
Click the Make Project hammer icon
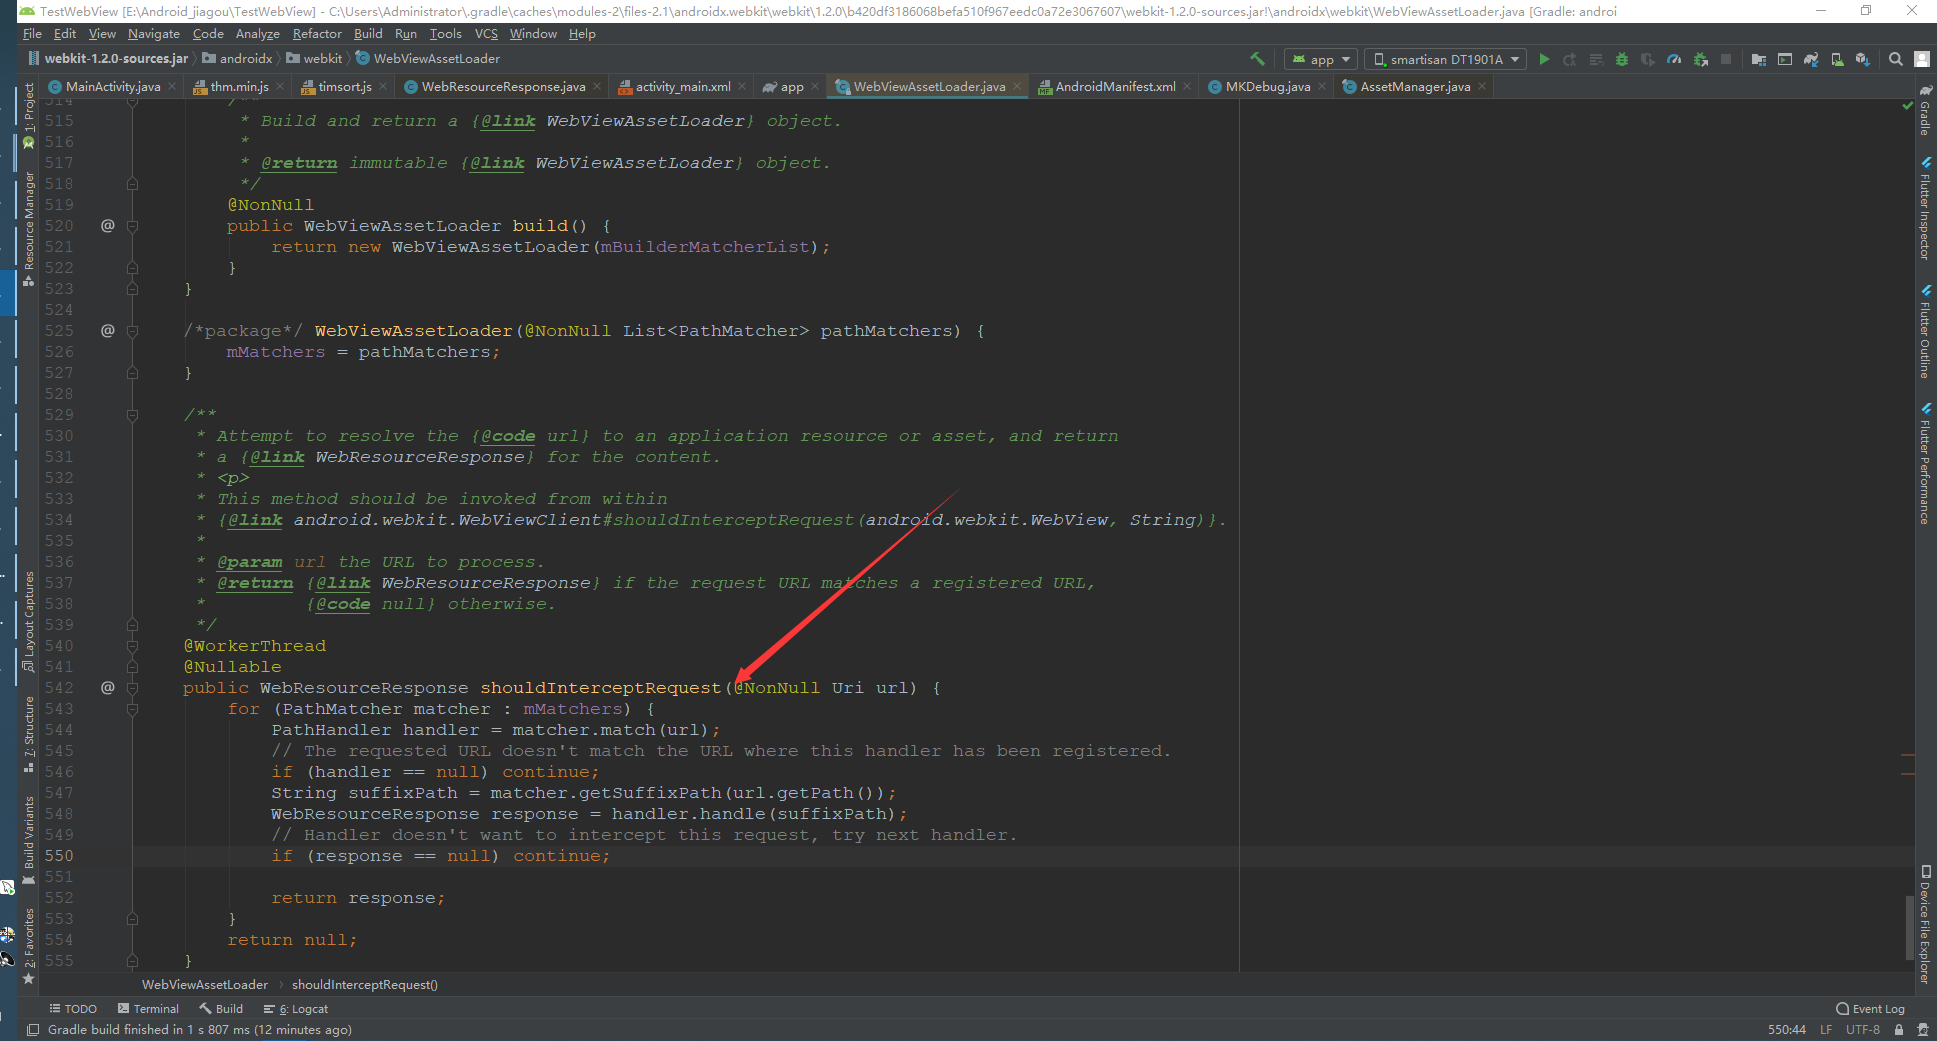tap(1258, 59)
